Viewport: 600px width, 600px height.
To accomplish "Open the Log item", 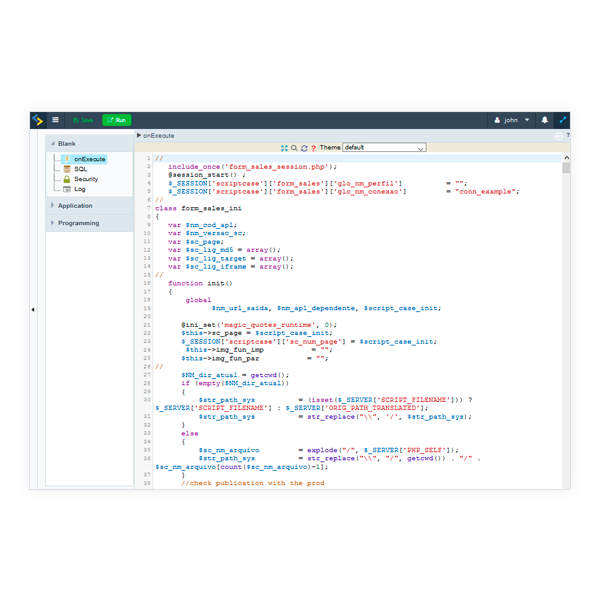I will pos(79,189).
